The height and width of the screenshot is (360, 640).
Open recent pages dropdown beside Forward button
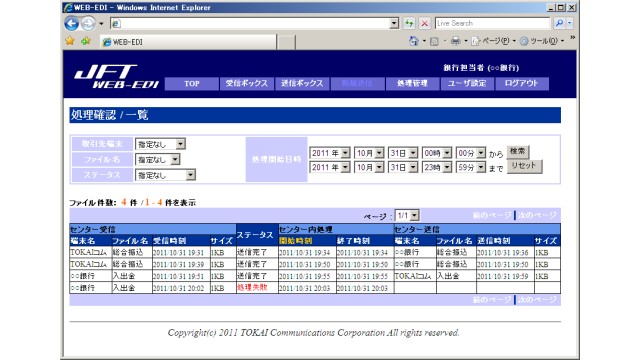pyautogui.click(x=101, y=24)
